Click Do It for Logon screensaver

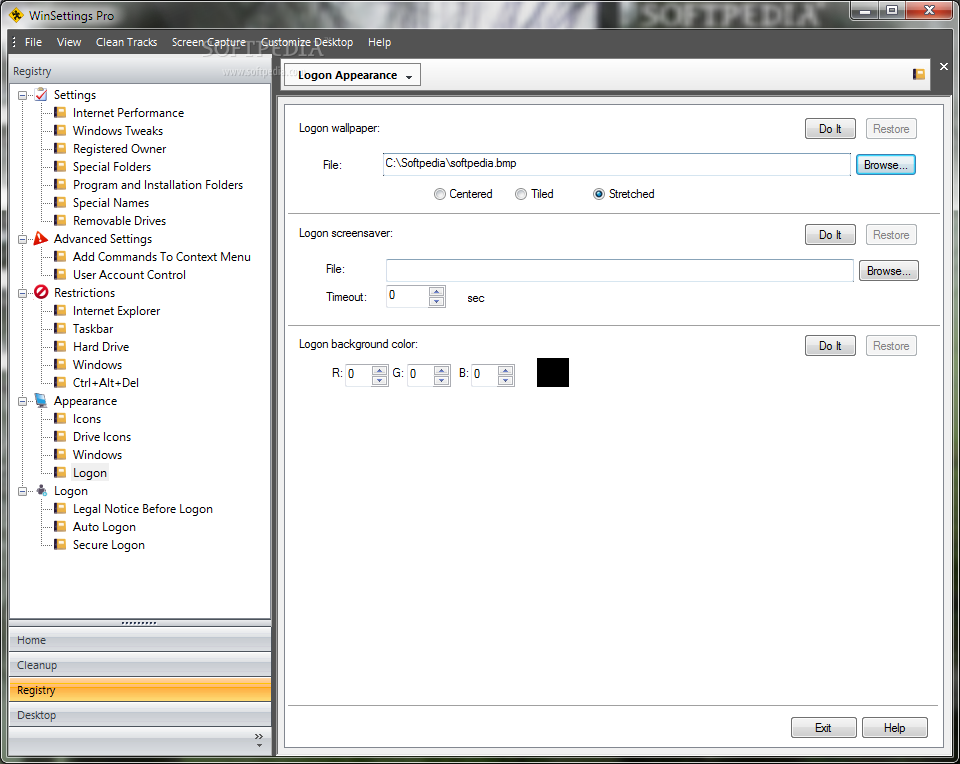(x=830, y=234)
